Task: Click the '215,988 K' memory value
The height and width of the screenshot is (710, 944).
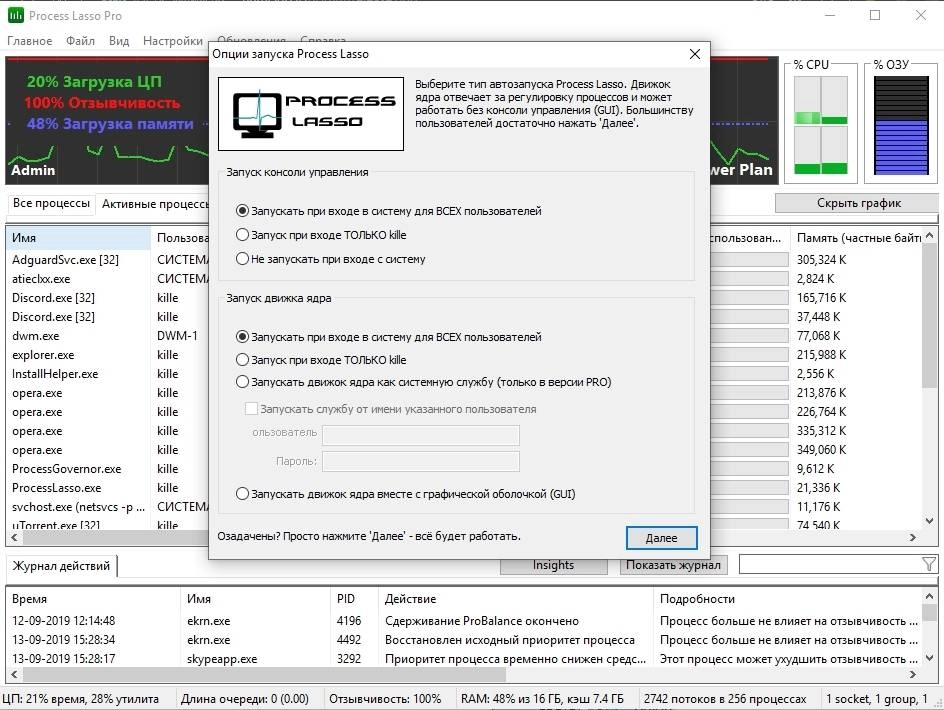Action: 821,355
